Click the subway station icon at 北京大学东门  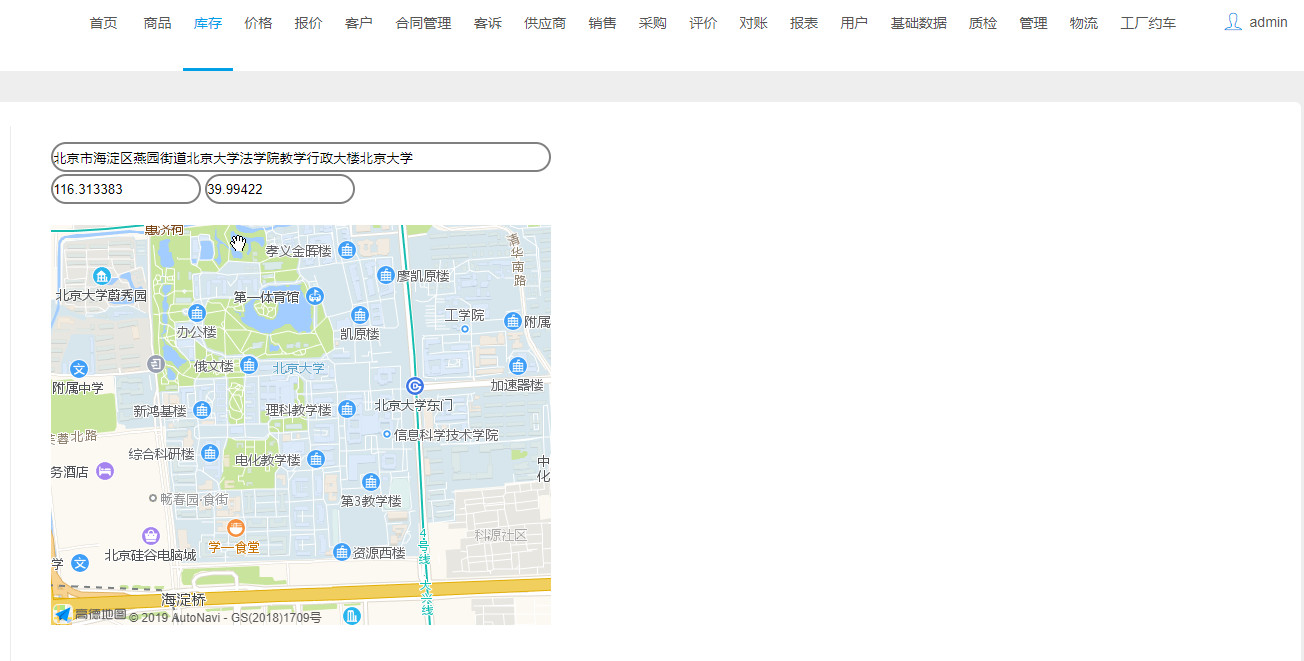[x=415, y=385]
